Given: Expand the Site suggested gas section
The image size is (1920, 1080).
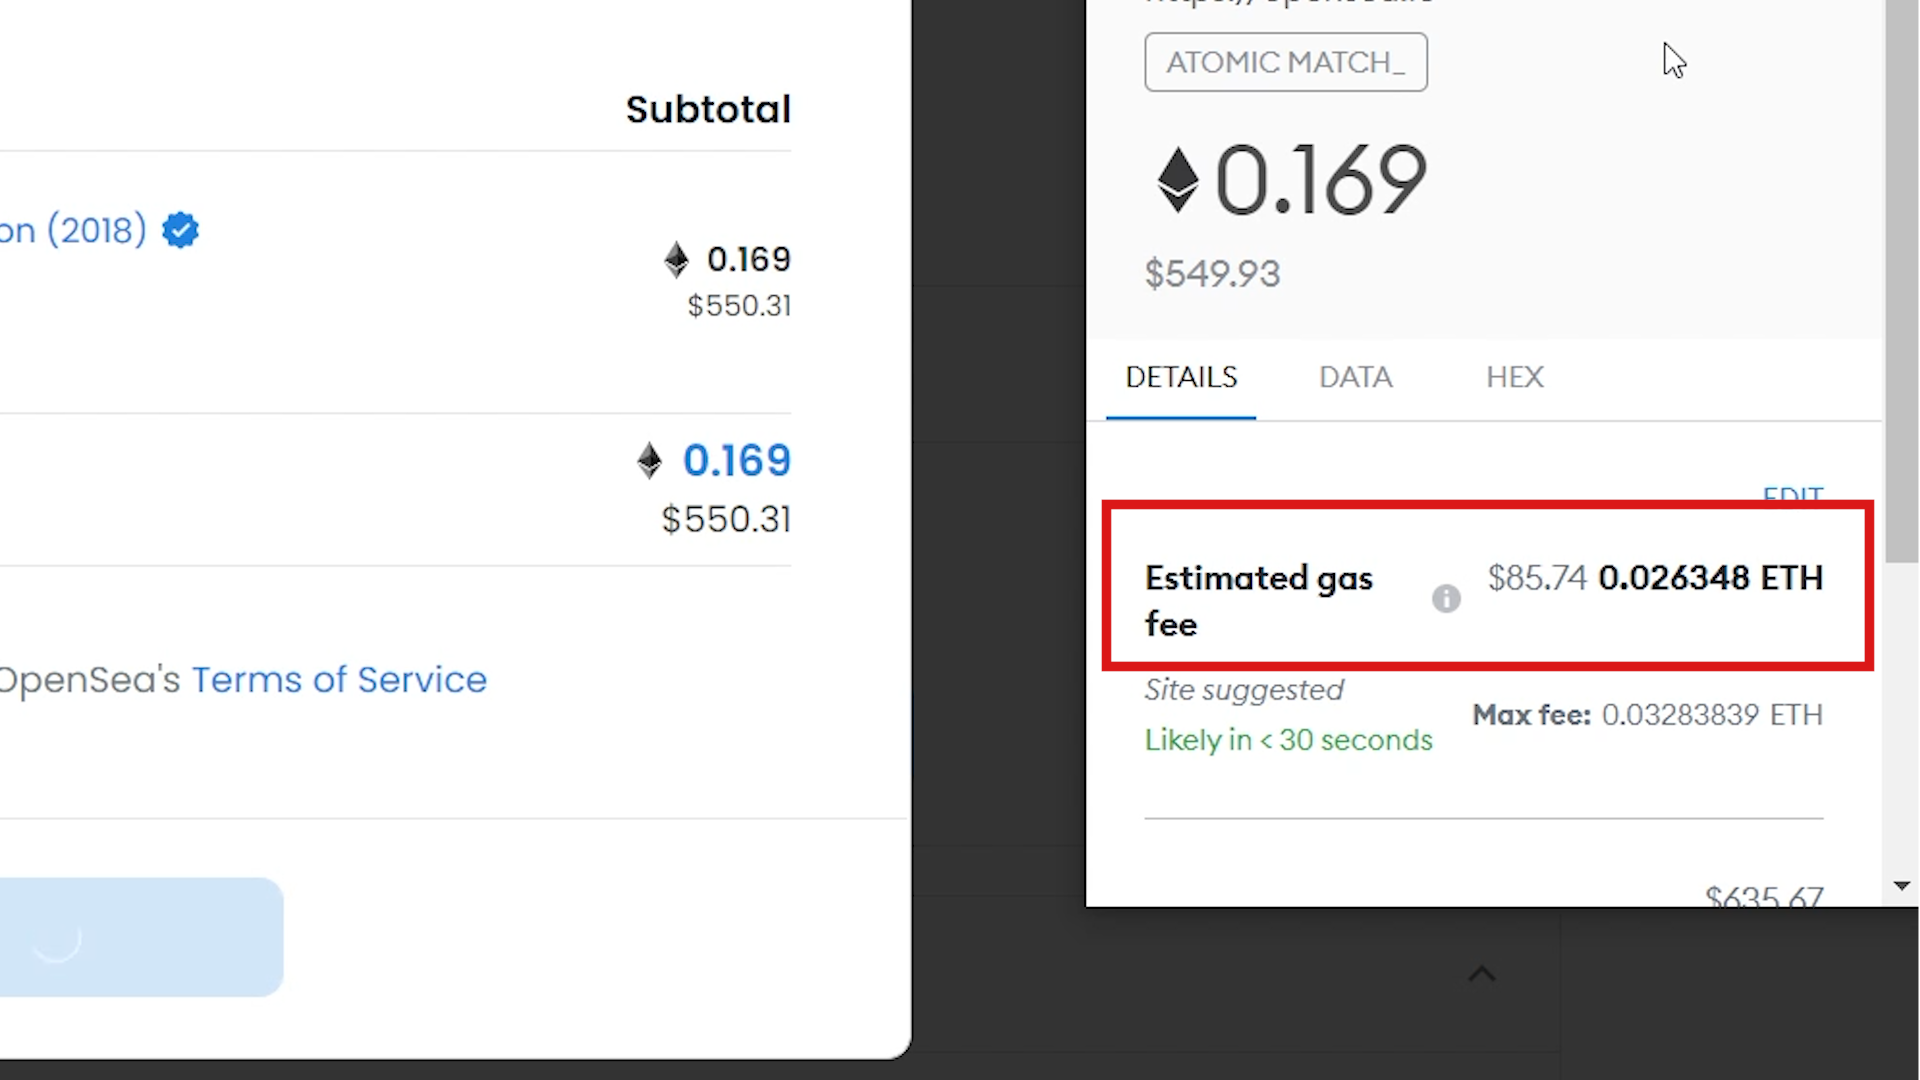Looking at the screenshot, I should (1243, 689).
